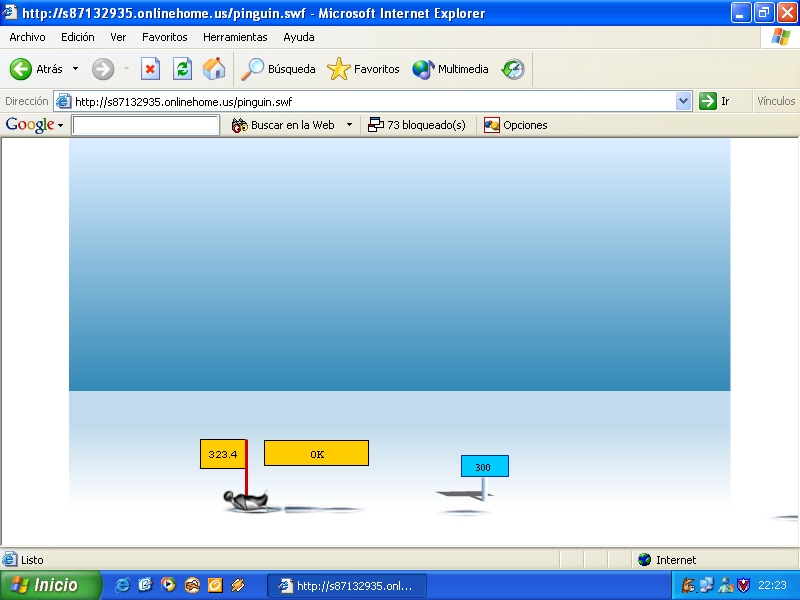Click the first system tray icon
This screenshot has height=600, width=800.
(x=688, y=585)
